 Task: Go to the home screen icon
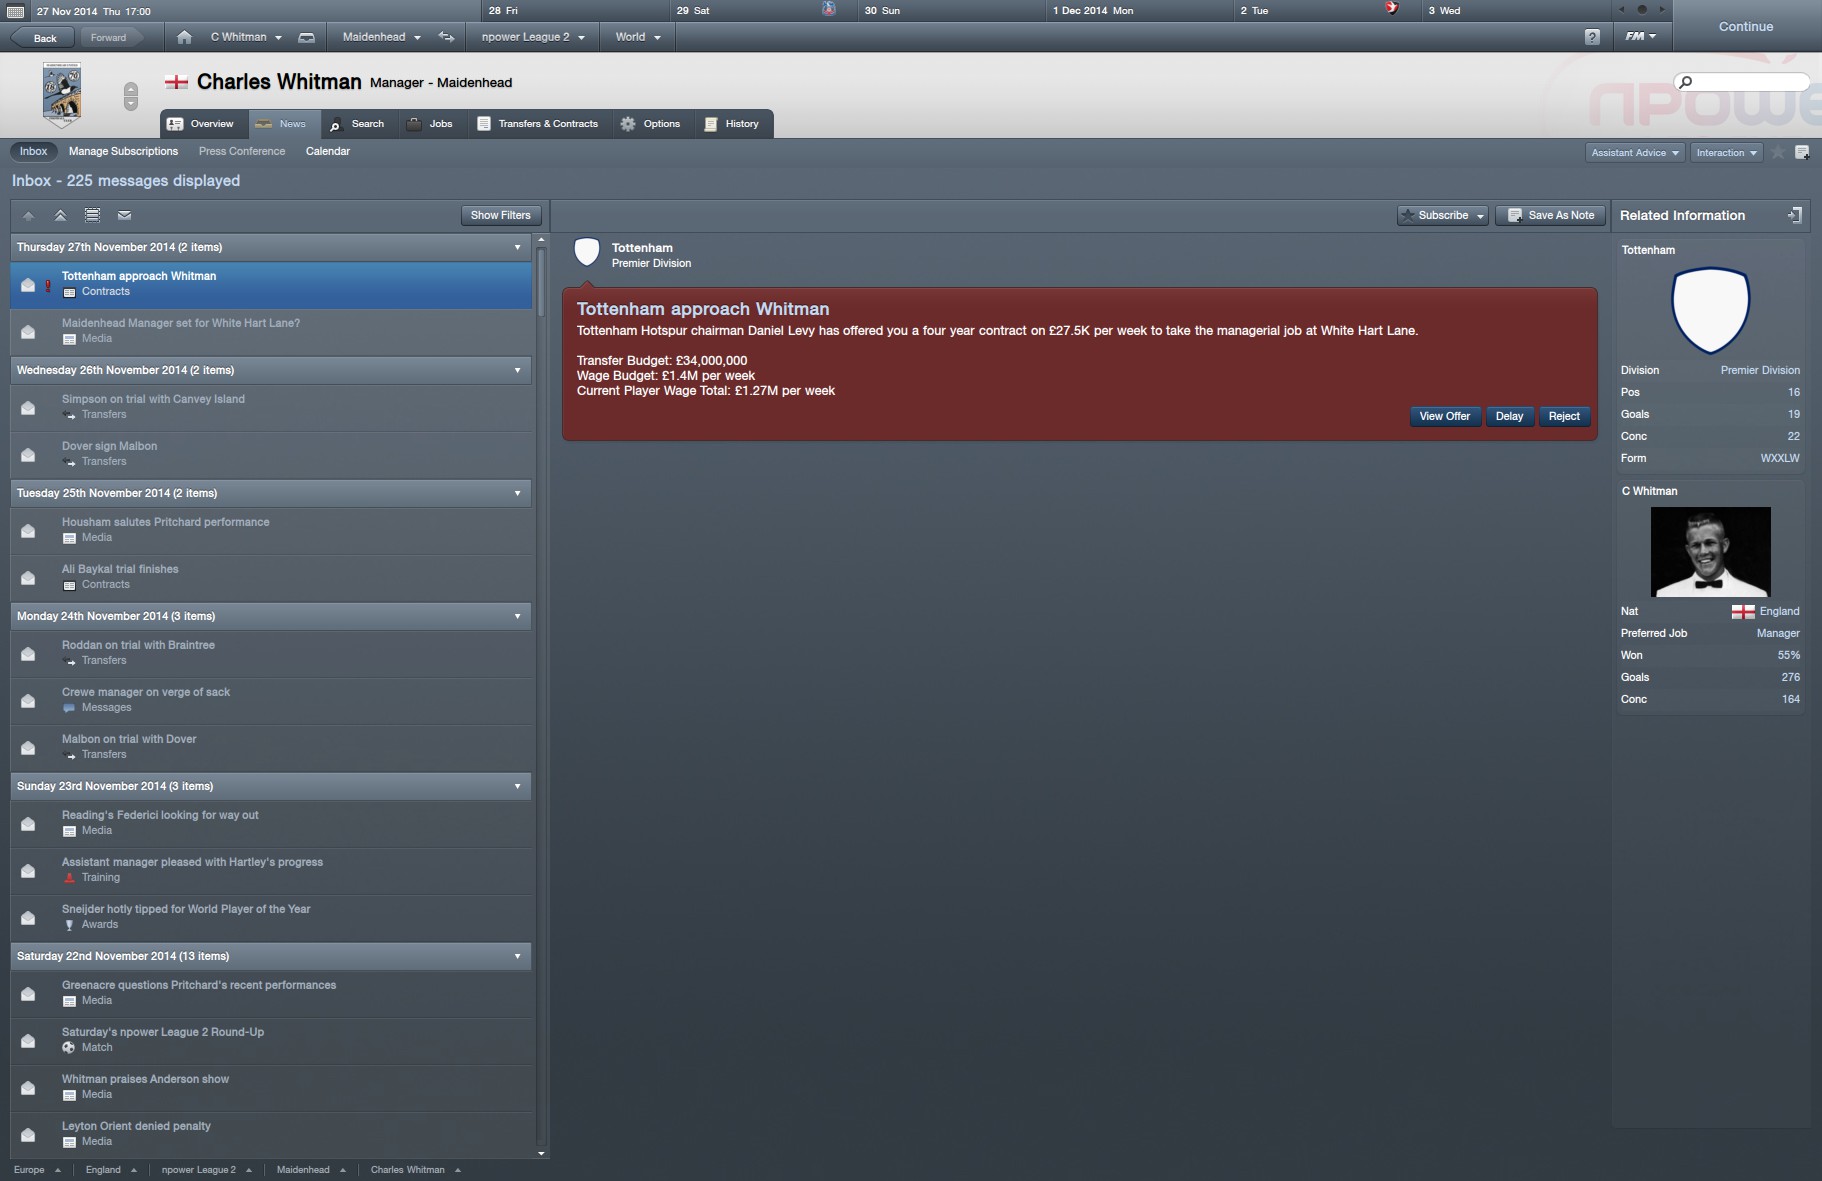pyautogui.click(x=184, y=37)
